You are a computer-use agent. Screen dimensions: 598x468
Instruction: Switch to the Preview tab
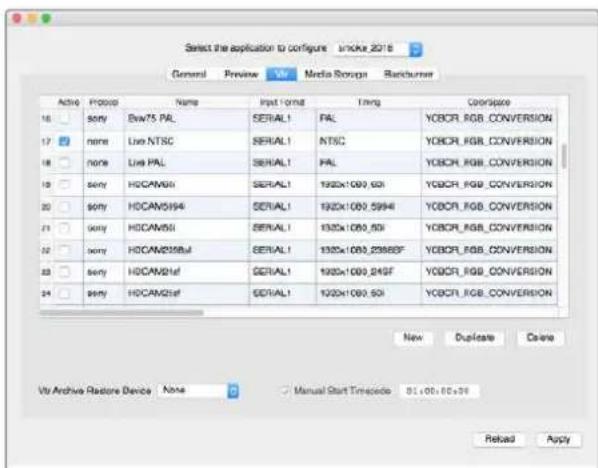point(241,74)
